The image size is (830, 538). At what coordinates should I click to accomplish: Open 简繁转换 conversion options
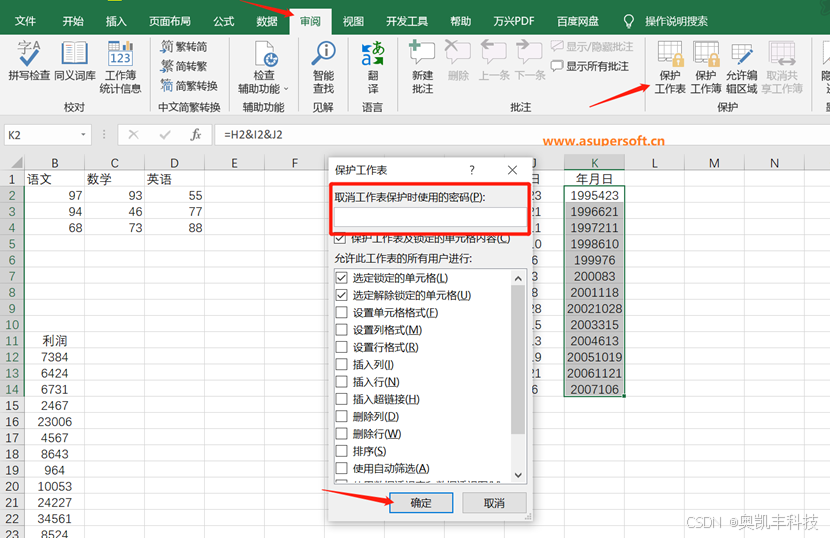tap(189, 86)
